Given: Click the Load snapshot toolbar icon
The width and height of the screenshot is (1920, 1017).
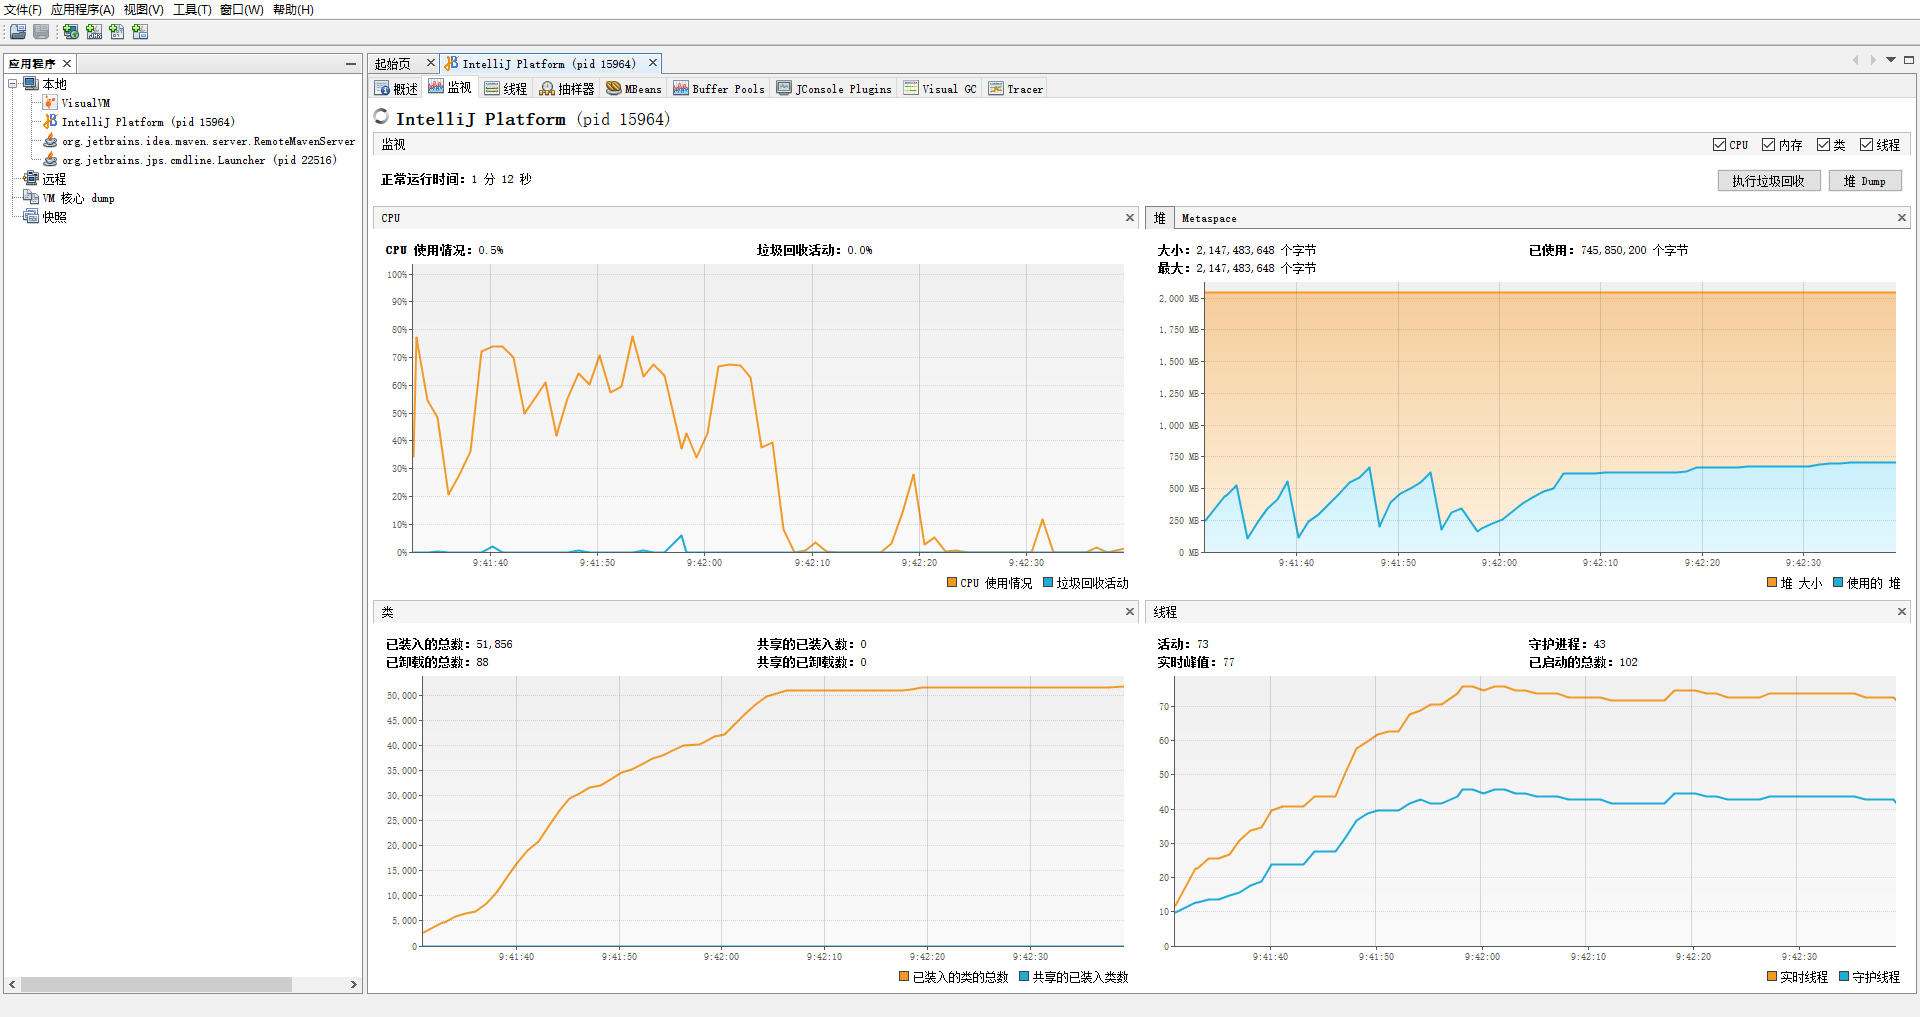Looking at the screenshot, I should tap(18, 32).
